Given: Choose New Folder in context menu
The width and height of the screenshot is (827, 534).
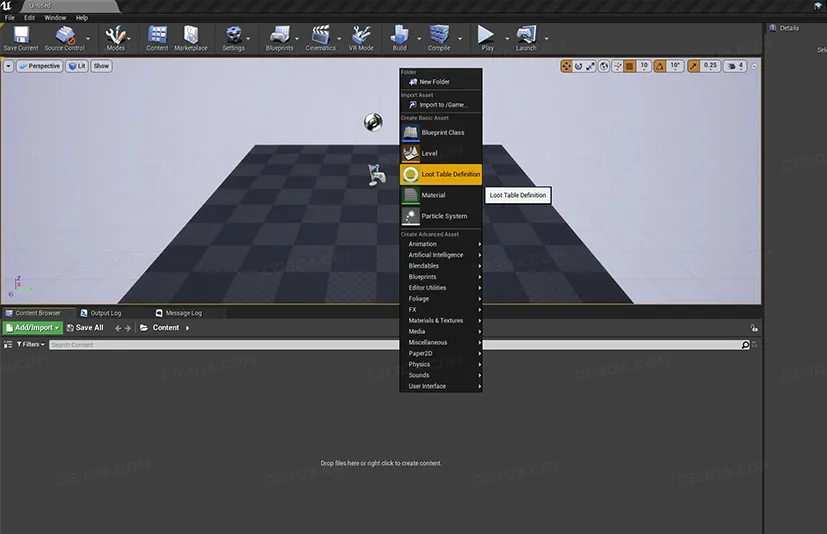Looking at the screenshot, I should pos(441,82).
